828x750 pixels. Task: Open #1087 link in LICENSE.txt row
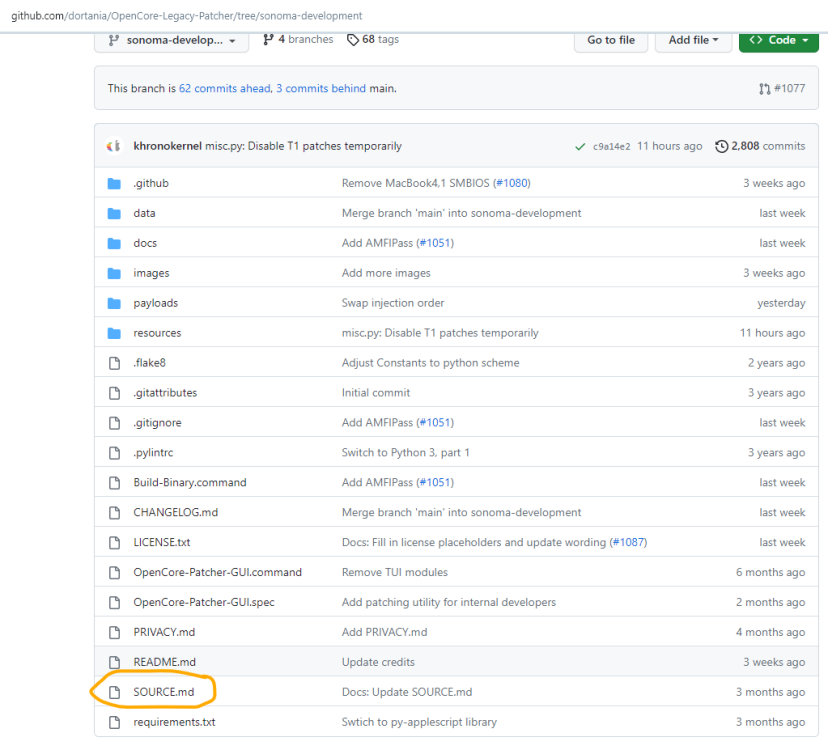628,542
